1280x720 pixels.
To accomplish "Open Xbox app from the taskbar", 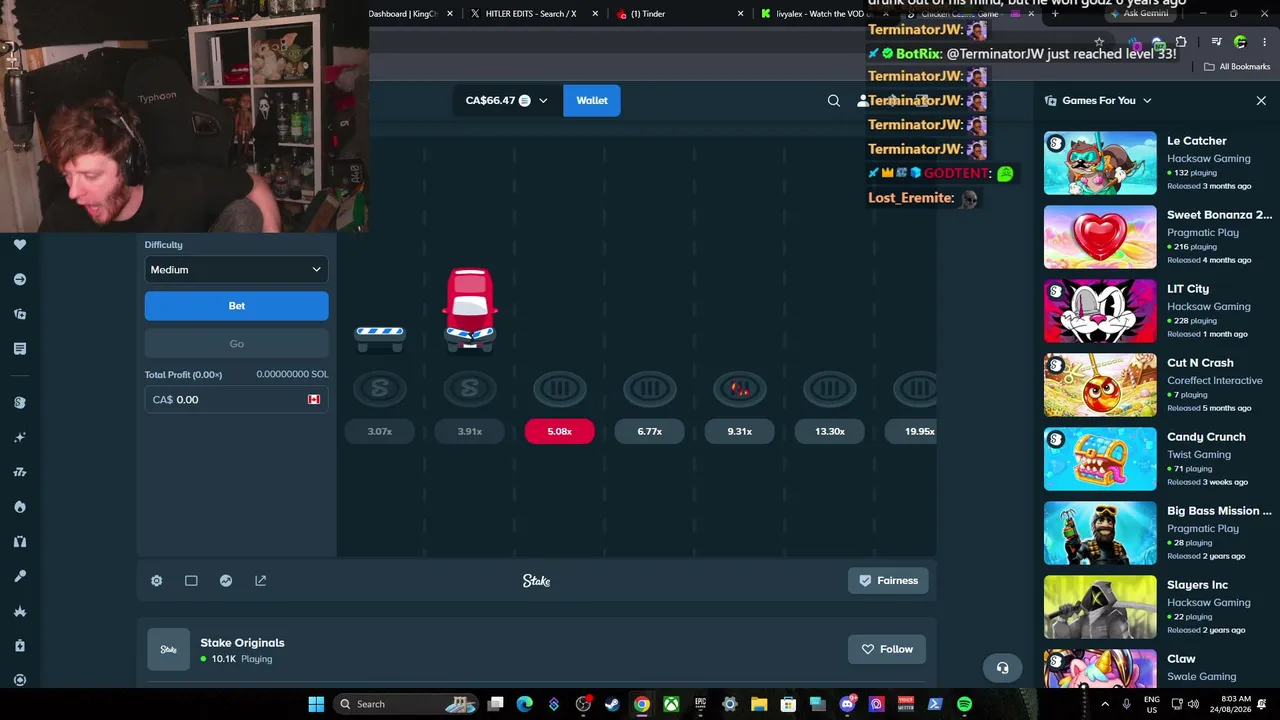I will [x=671, y=704].
